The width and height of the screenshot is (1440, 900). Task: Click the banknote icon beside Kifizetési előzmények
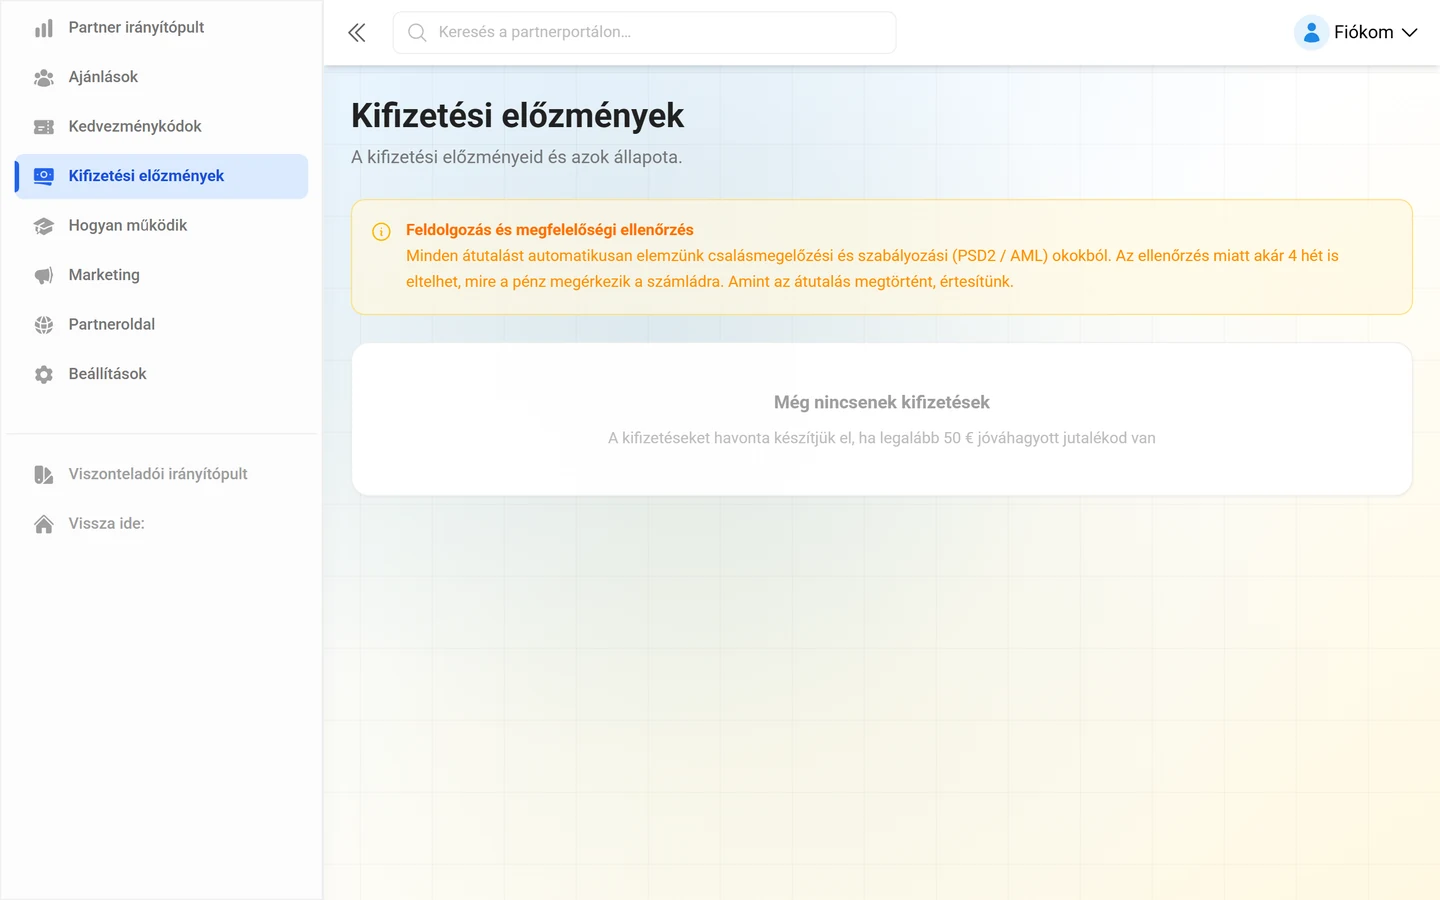click(44, 176)
